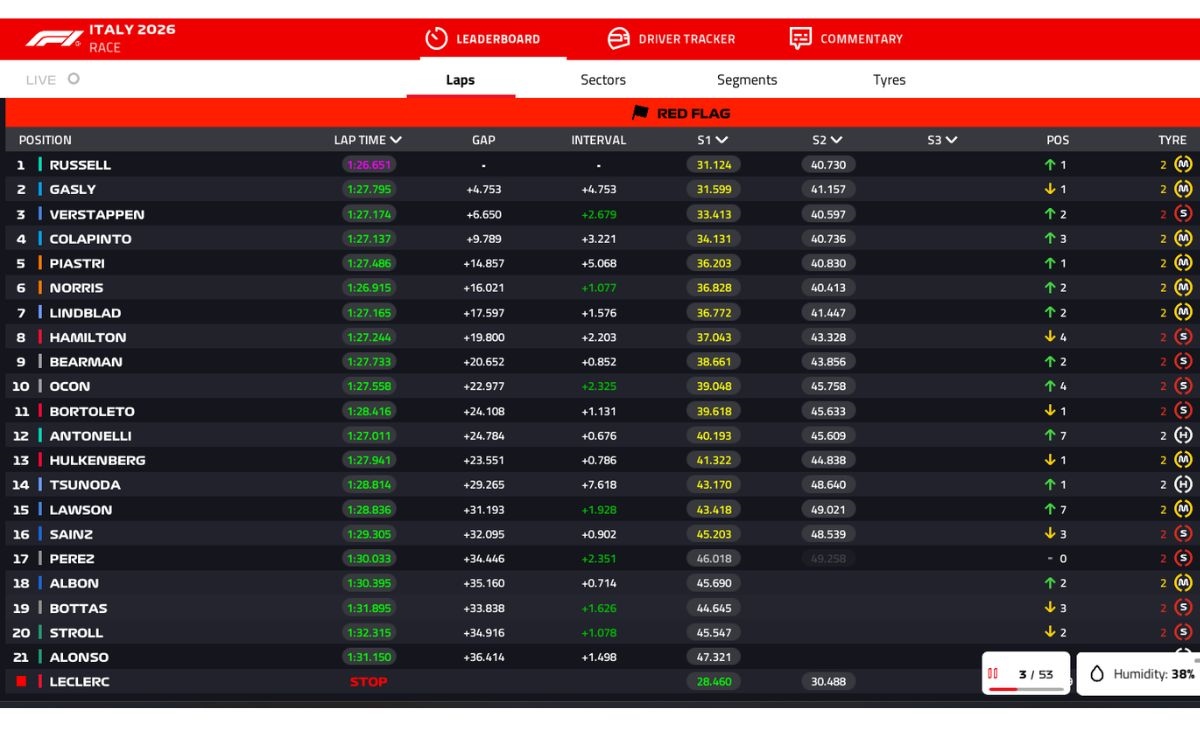Click Antonelli's position-gained up arrow
Screen dimensions: 1200x729
click(1050, 435)
